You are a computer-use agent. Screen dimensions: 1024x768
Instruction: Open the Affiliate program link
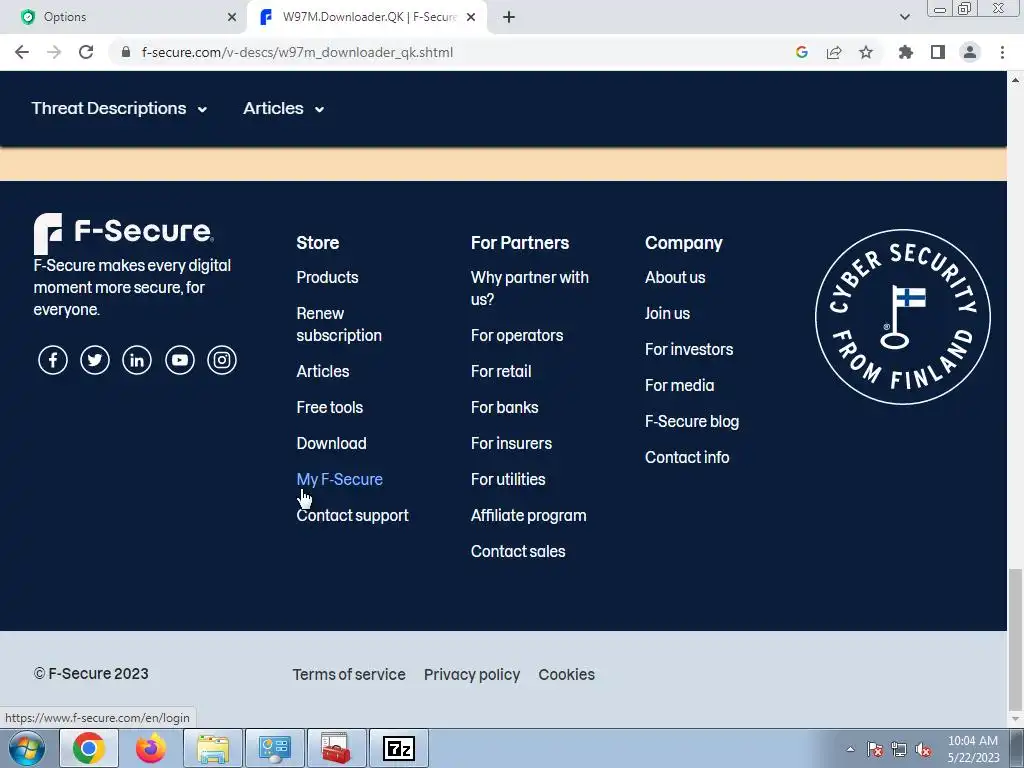click(x=528, y=515)
